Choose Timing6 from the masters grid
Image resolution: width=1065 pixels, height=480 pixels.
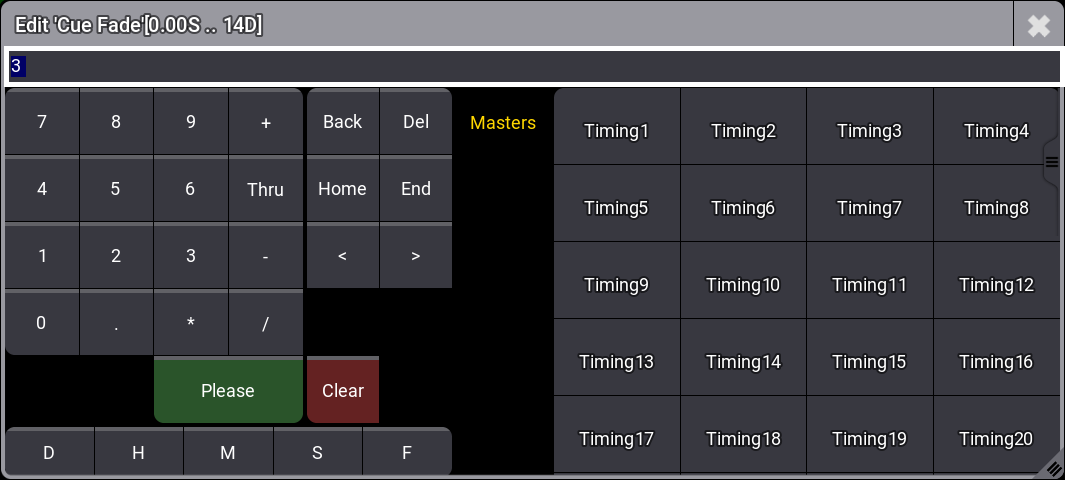tap(743, 207)
